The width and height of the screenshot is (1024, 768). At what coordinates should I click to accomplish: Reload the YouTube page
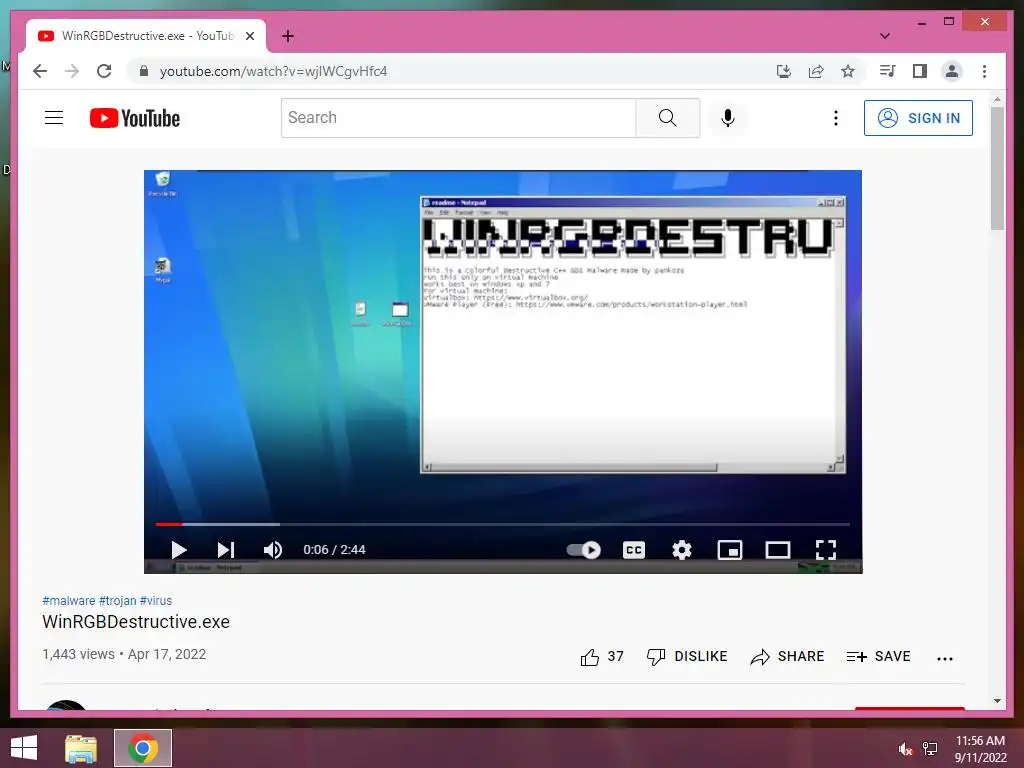[x=104, y=71]
